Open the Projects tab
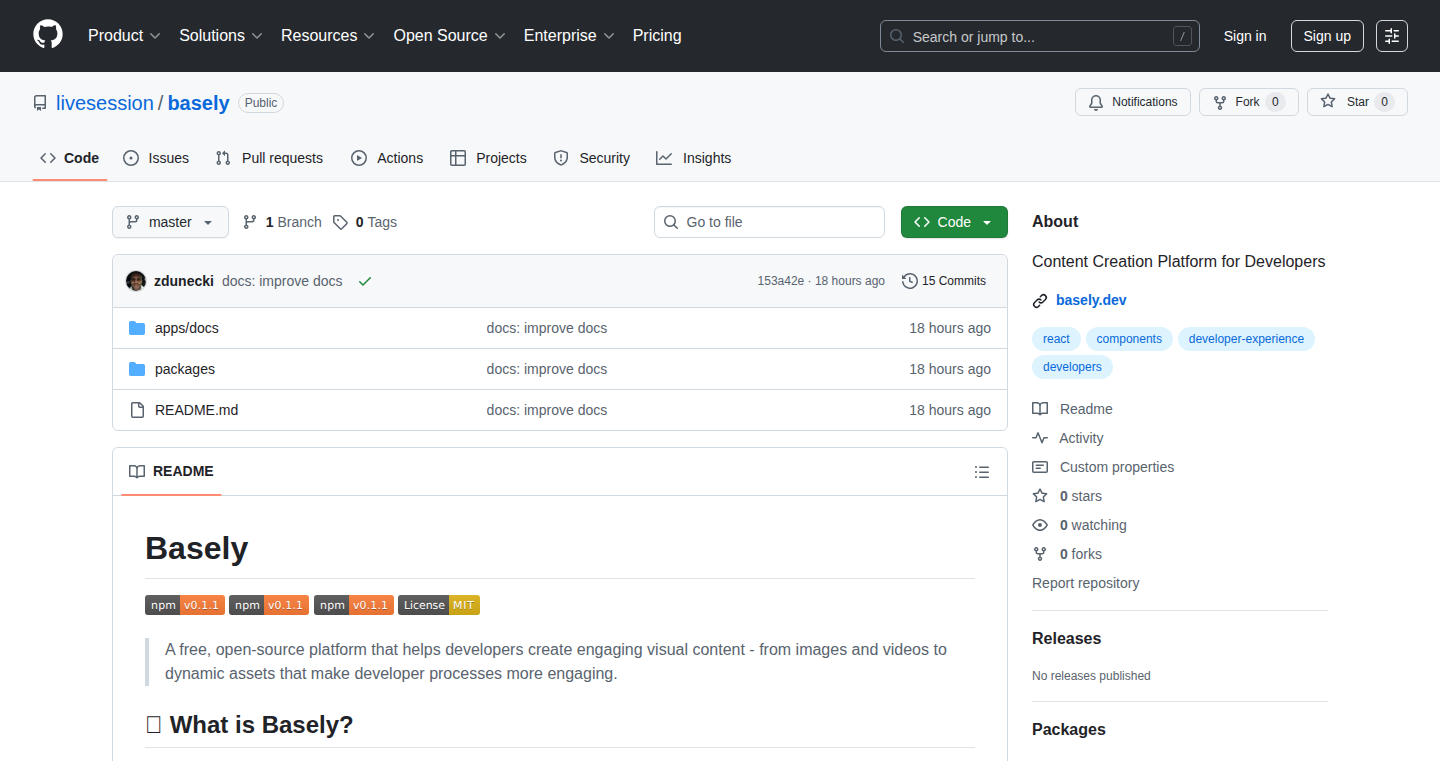Image resolution: width=1440 pixels, height=761 pixels. pos(488,158)
